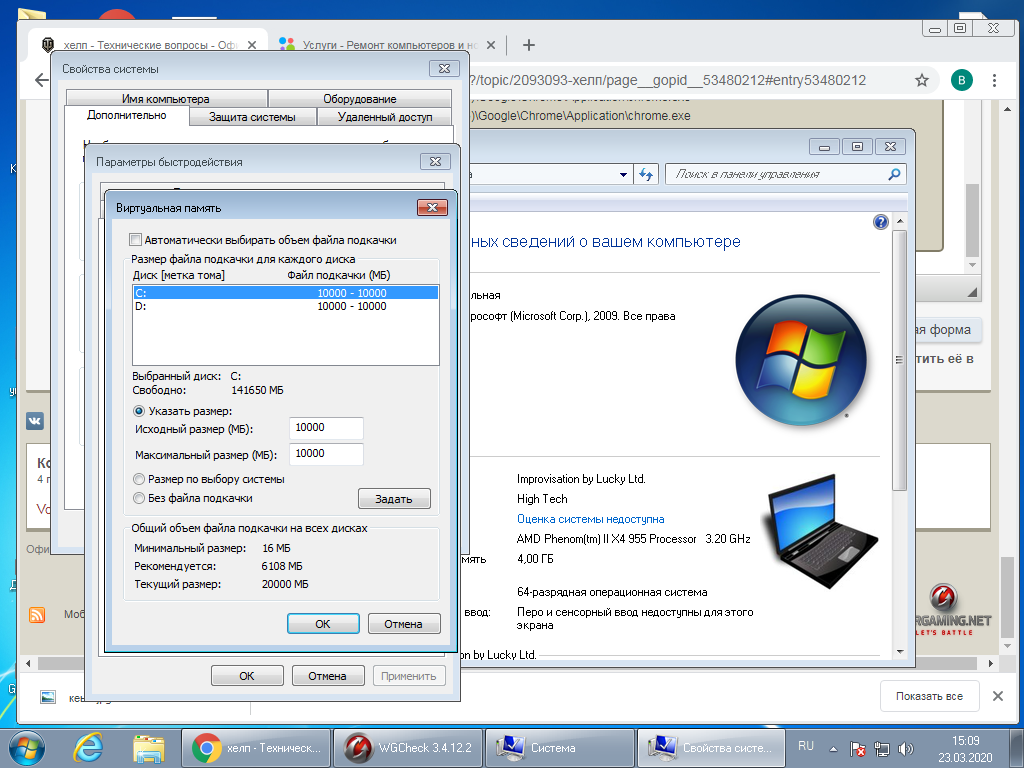The height and width of the screenshot is (768, 1024).
Task: Expand the control panel address bar dropdown
Action: [x=621, y=174]
